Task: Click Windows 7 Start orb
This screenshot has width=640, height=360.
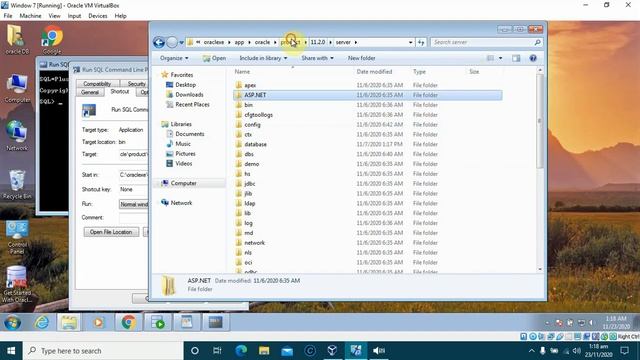Action: pyautogui.click(x=13, y=322)
